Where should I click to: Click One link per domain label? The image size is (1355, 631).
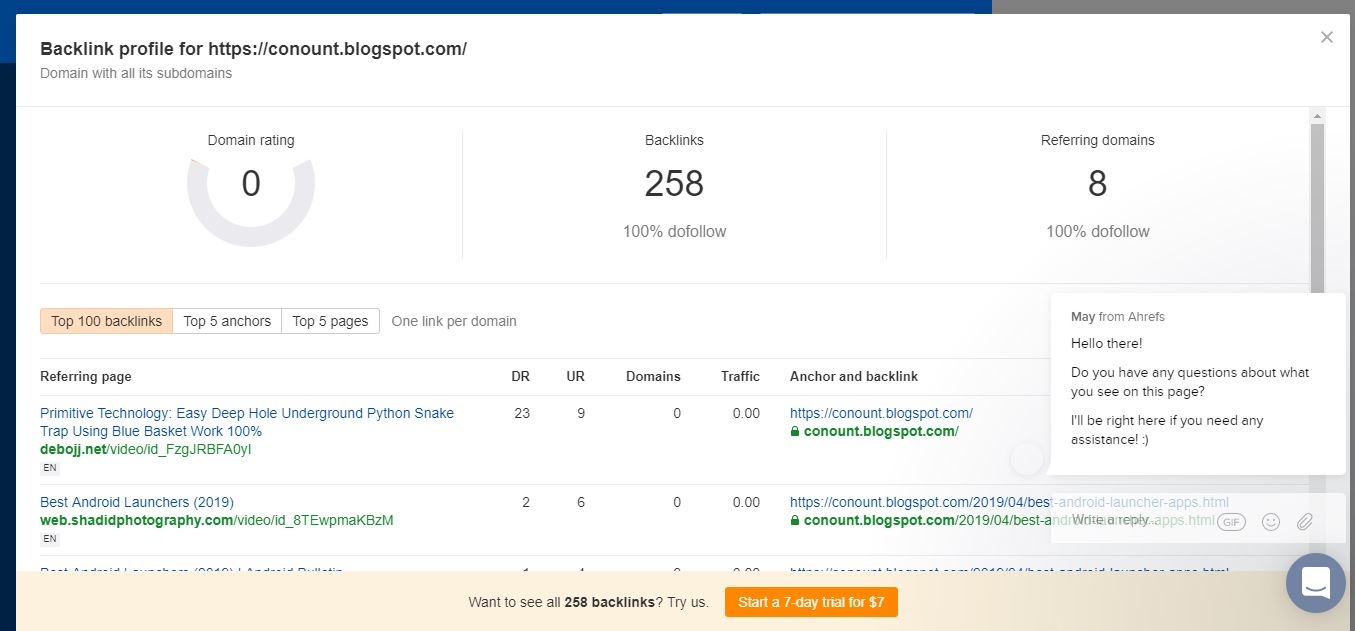(454, 321)
